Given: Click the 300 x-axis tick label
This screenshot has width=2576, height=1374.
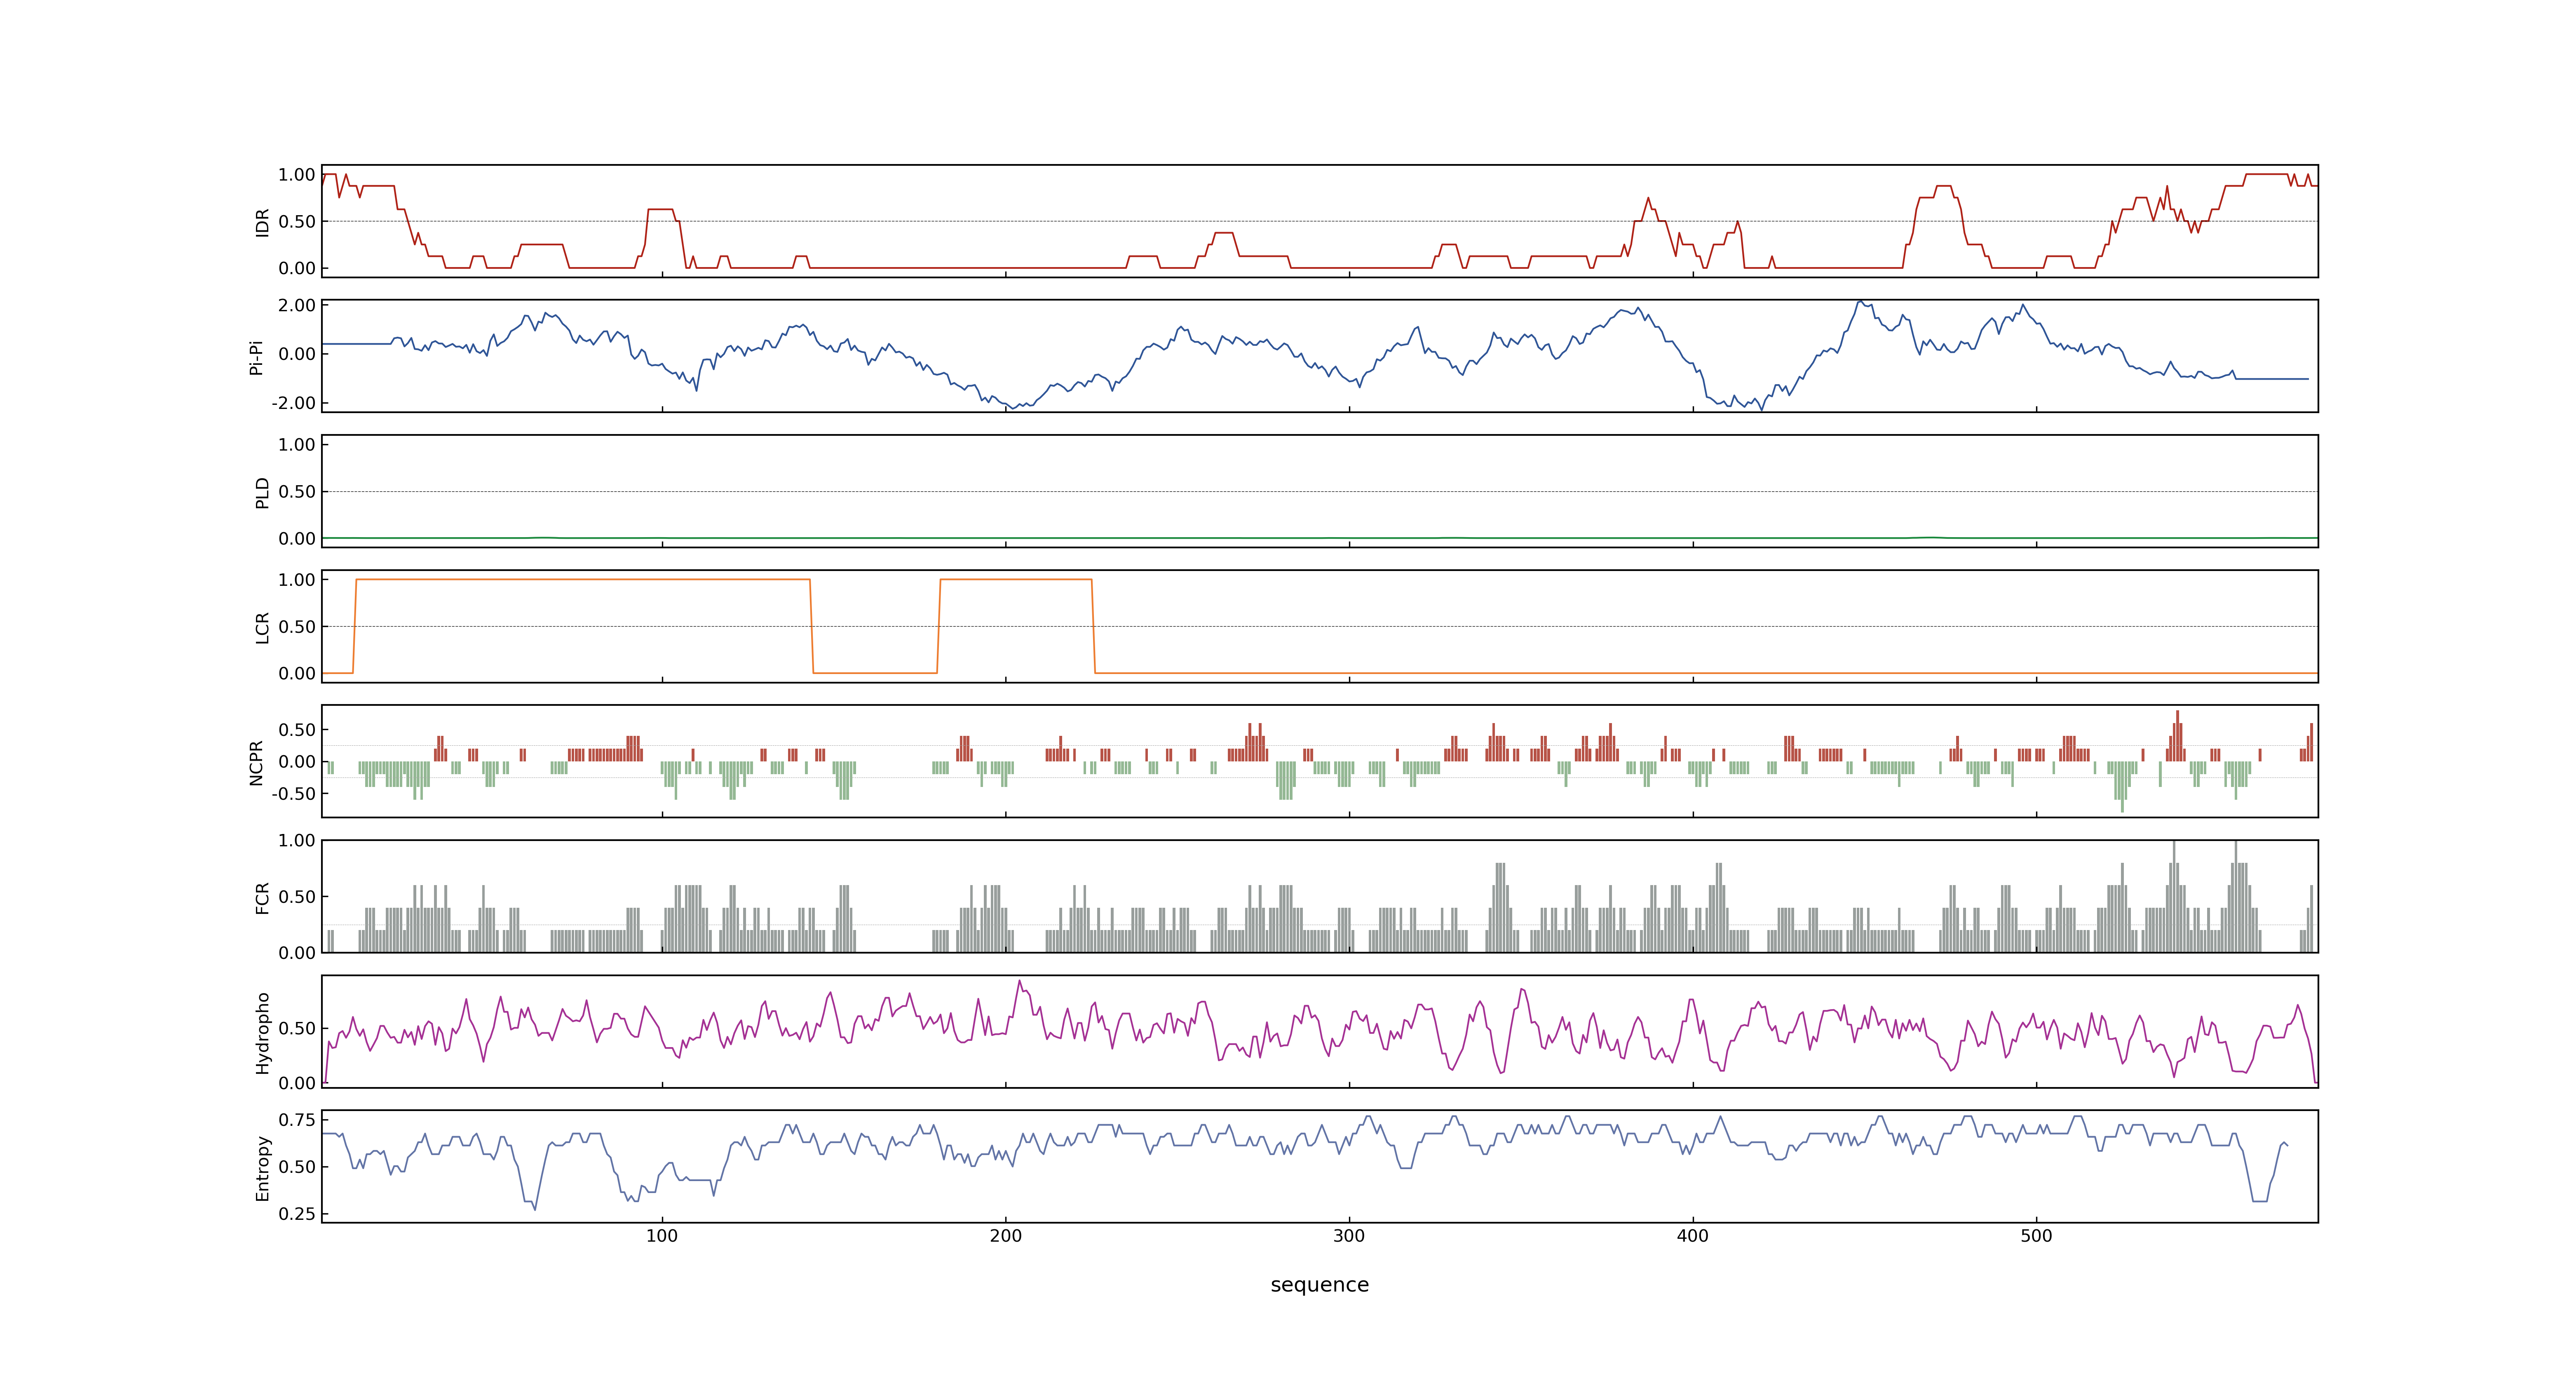Looking at the screenshot, I should (x=1349, y=1236).
